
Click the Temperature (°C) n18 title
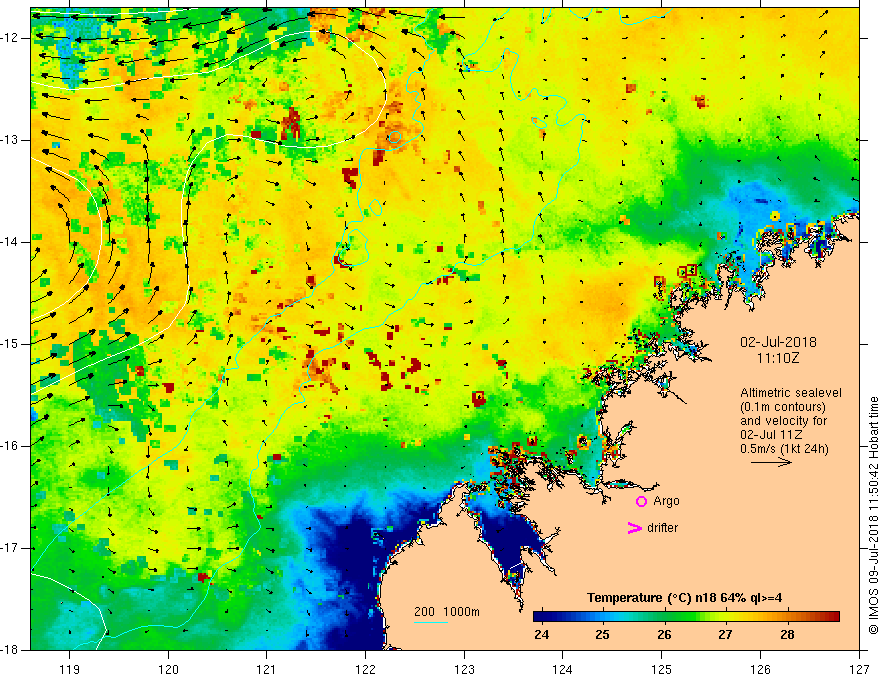pyautogui.click(x=685, y=598)
